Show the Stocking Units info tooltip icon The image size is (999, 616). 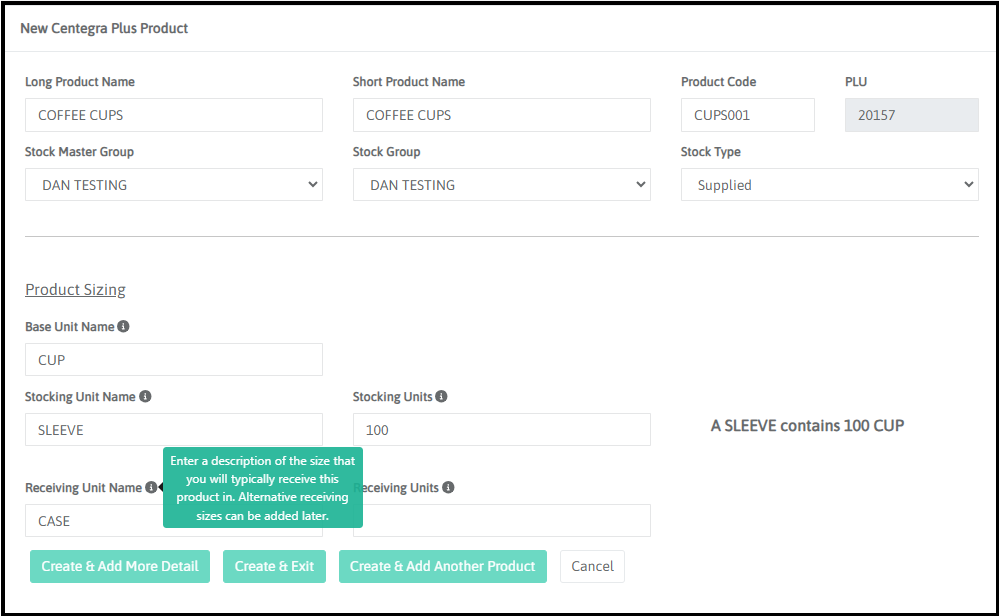(441, 397)
